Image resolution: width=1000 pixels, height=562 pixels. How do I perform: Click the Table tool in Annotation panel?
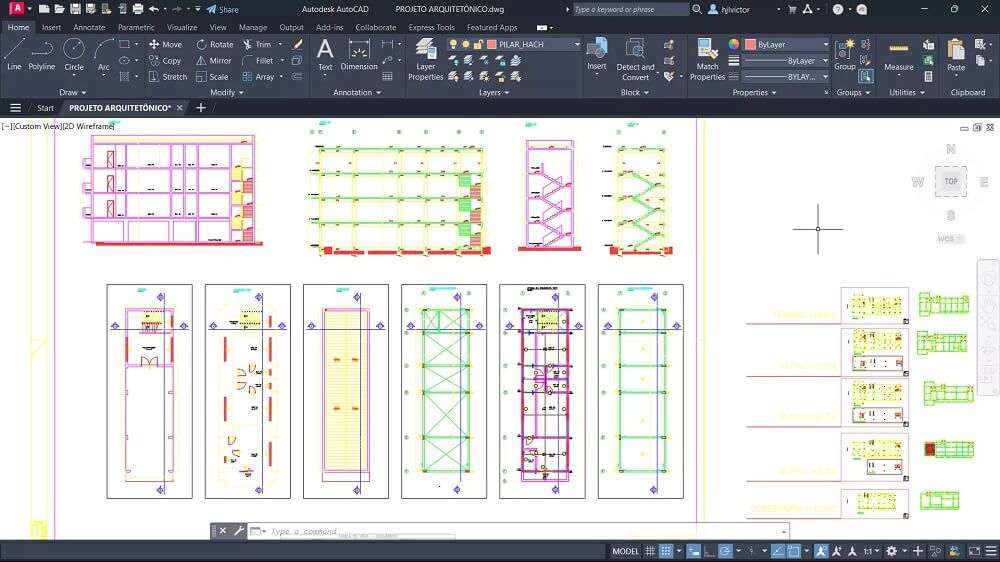pyautogui.click(x=387, y=77)
